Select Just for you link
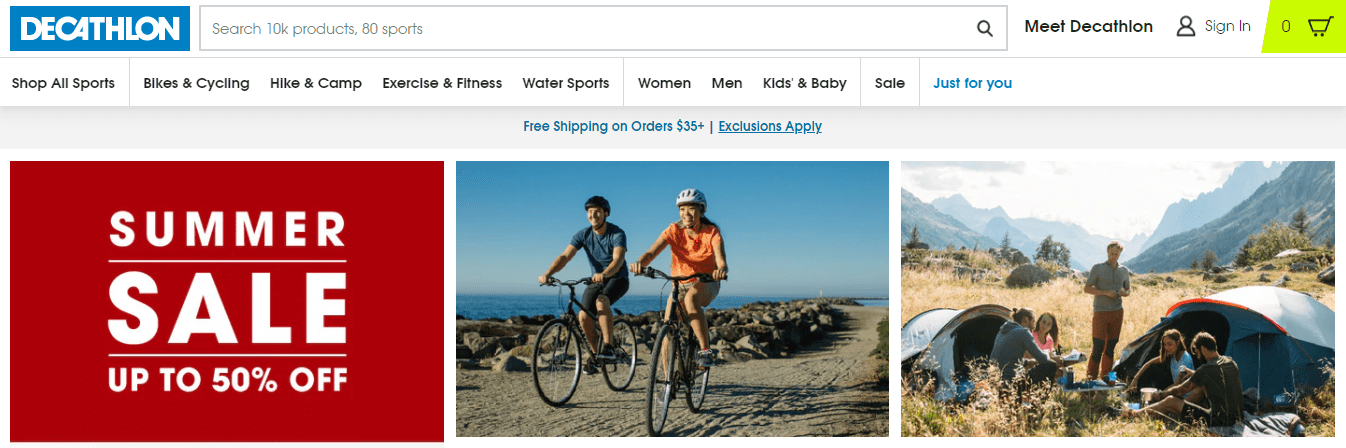This screenshot has height=448, width=1346. [972, 83]
